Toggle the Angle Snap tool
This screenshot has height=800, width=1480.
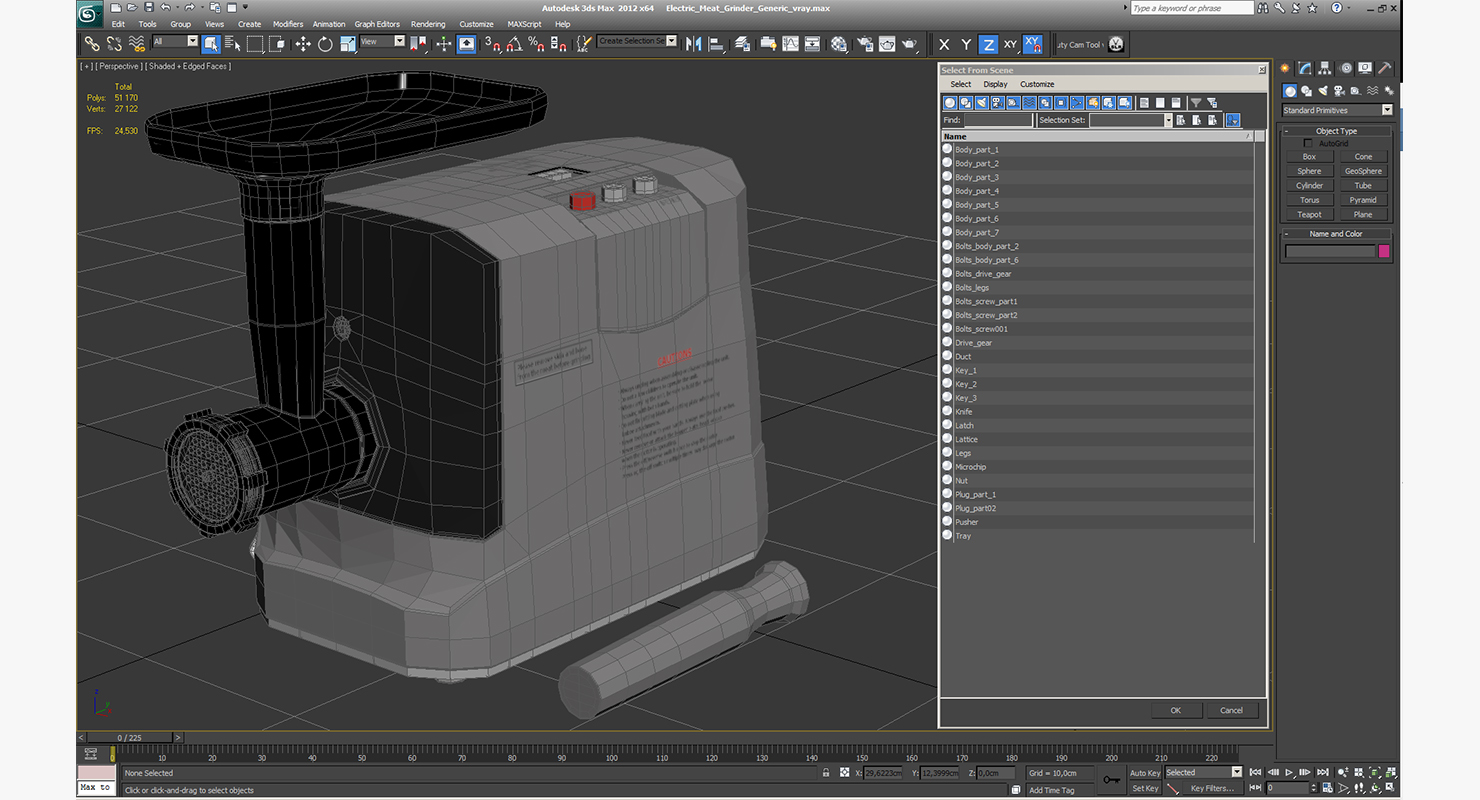pyautogui.click(x=513, y=43)
